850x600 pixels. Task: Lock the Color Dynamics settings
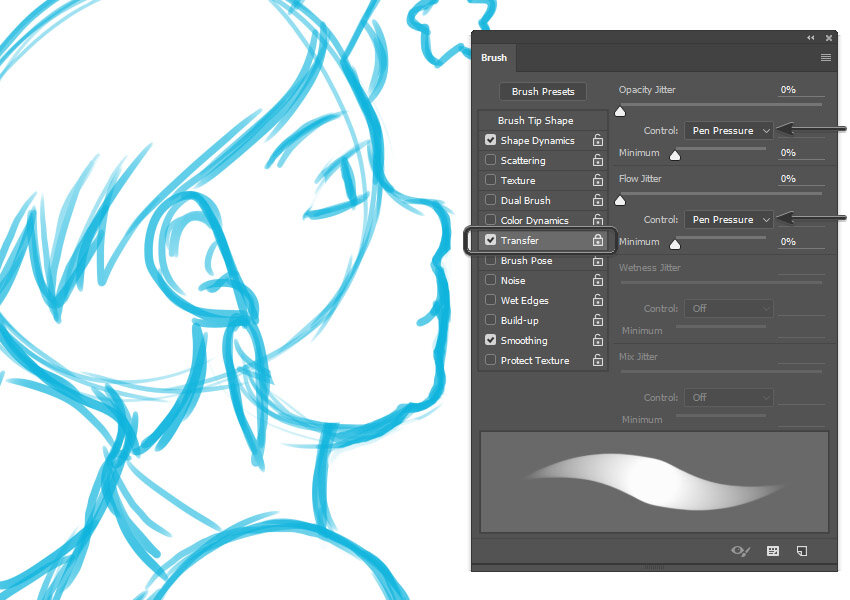pos(597,220)
